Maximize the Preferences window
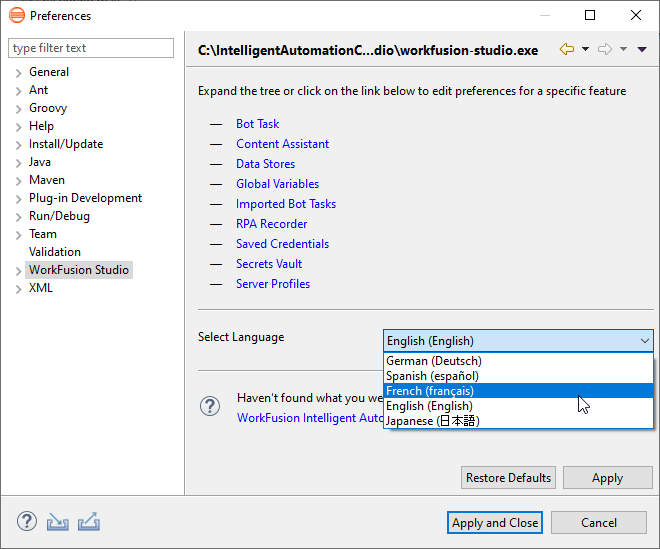The height and width of the screenshot is (549, 660). pos(590,15)
